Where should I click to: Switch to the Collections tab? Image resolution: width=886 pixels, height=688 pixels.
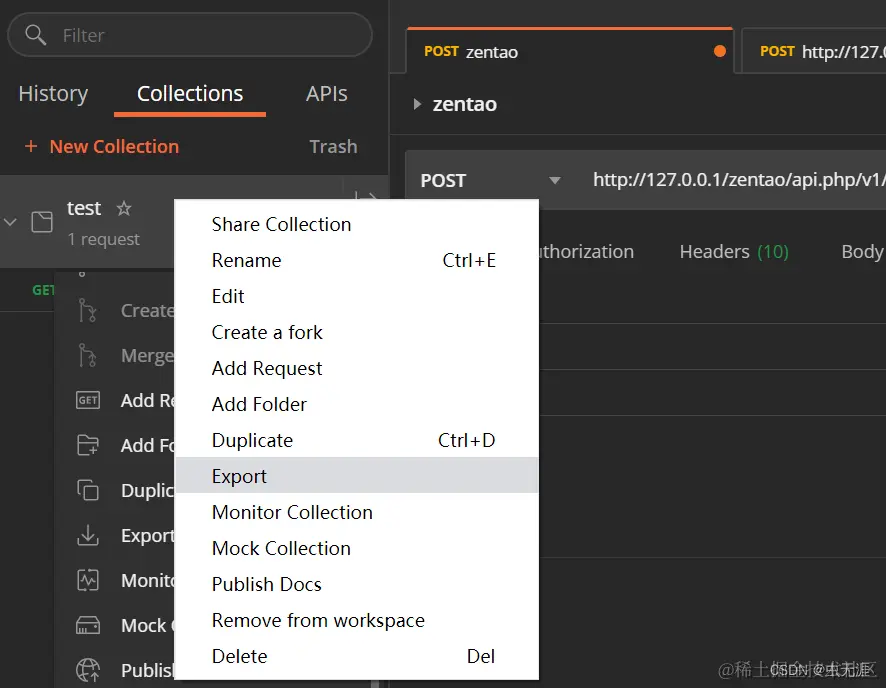coord(190,94)
